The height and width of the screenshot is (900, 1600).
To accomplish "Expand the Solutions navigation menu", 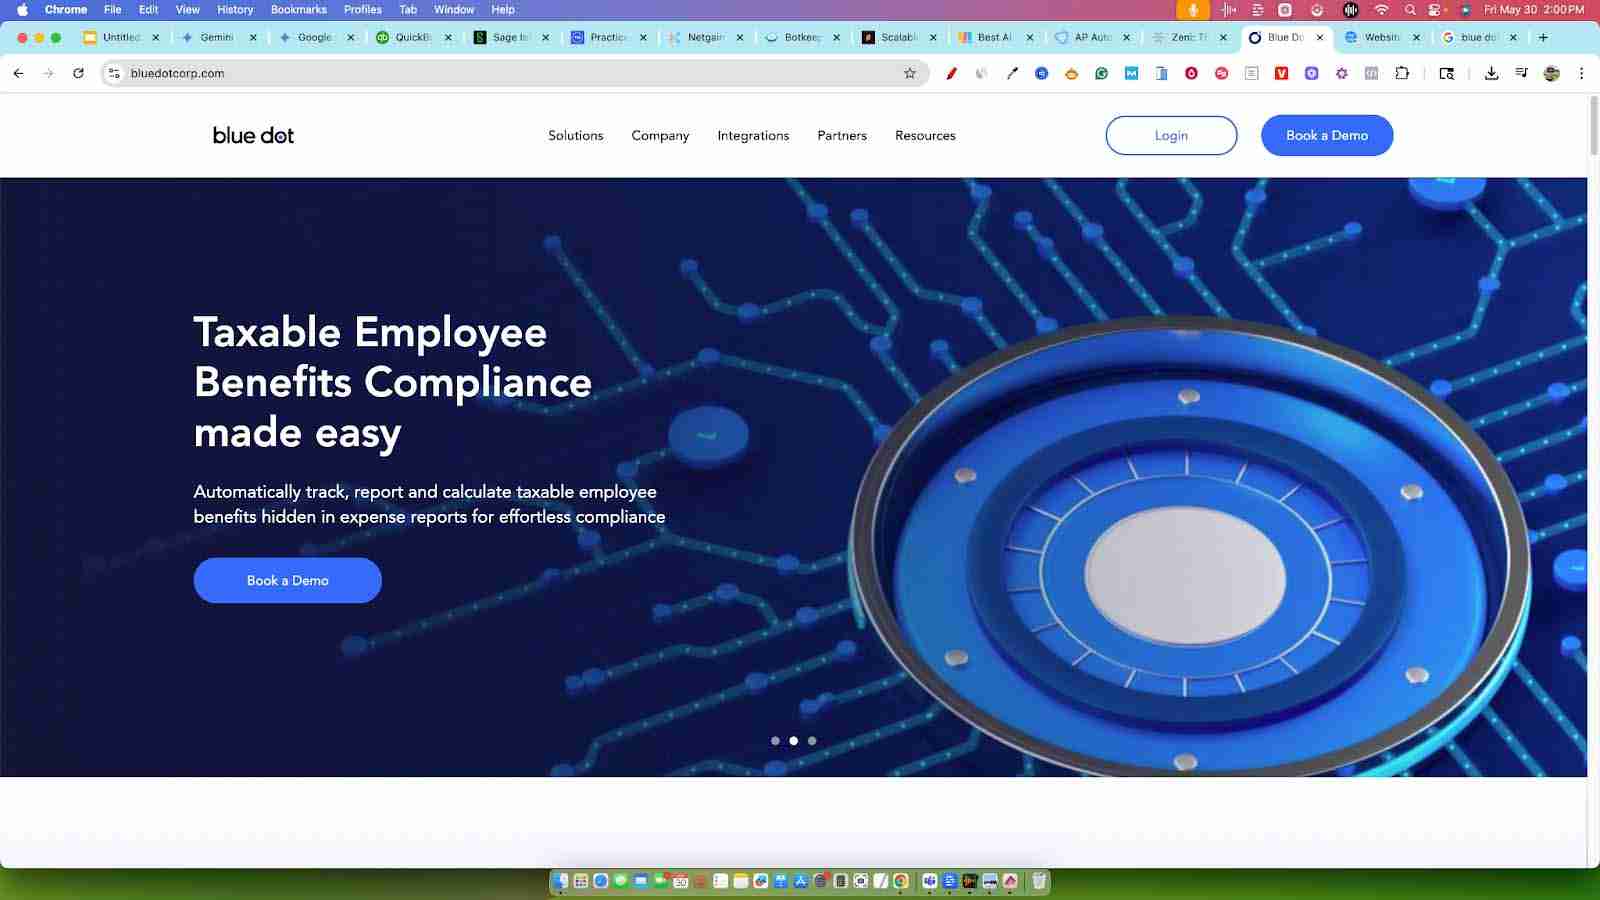I will [x=575, y=135].
